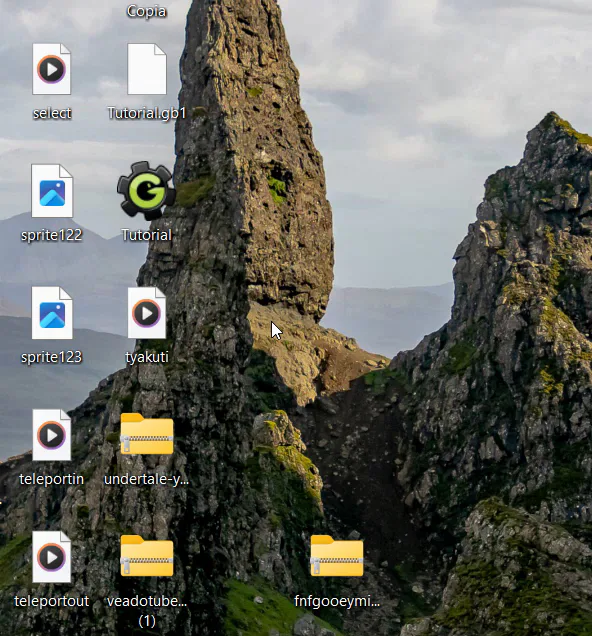
Task: Click the sprite122 image file icon
Action: [x=52, y=191]
